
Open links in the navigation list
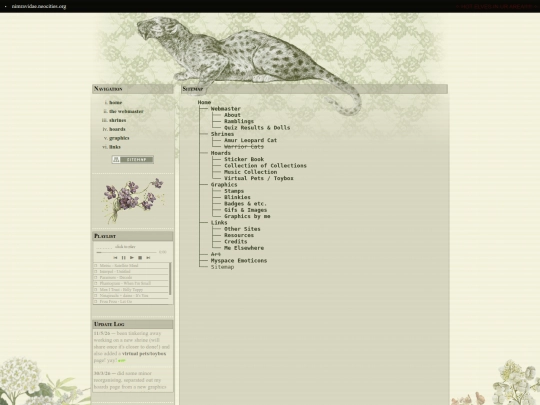(x=115, y=147)
